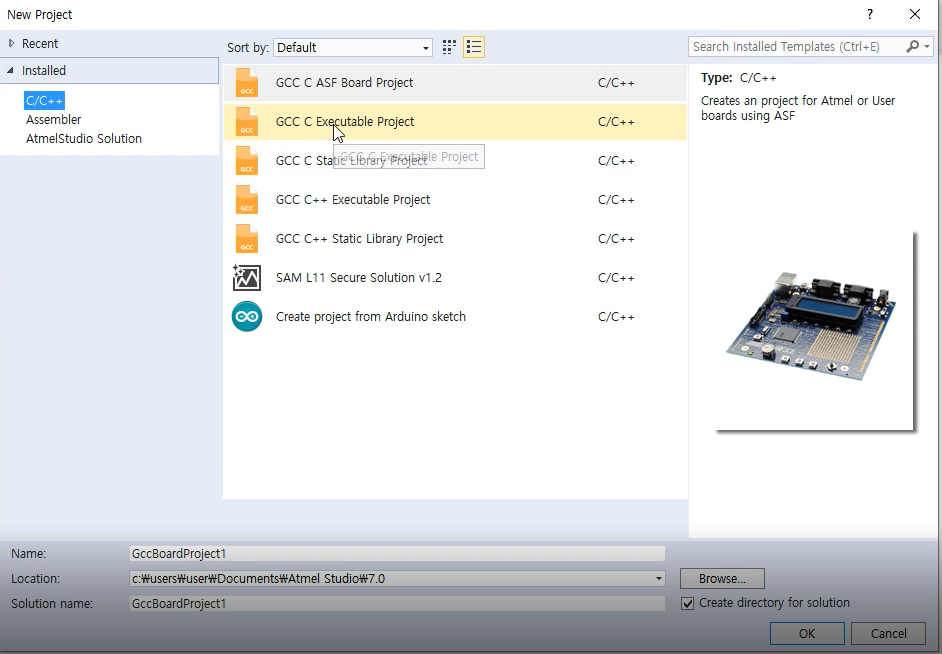Select GCC C ASF Board Project text

(344, 82)
